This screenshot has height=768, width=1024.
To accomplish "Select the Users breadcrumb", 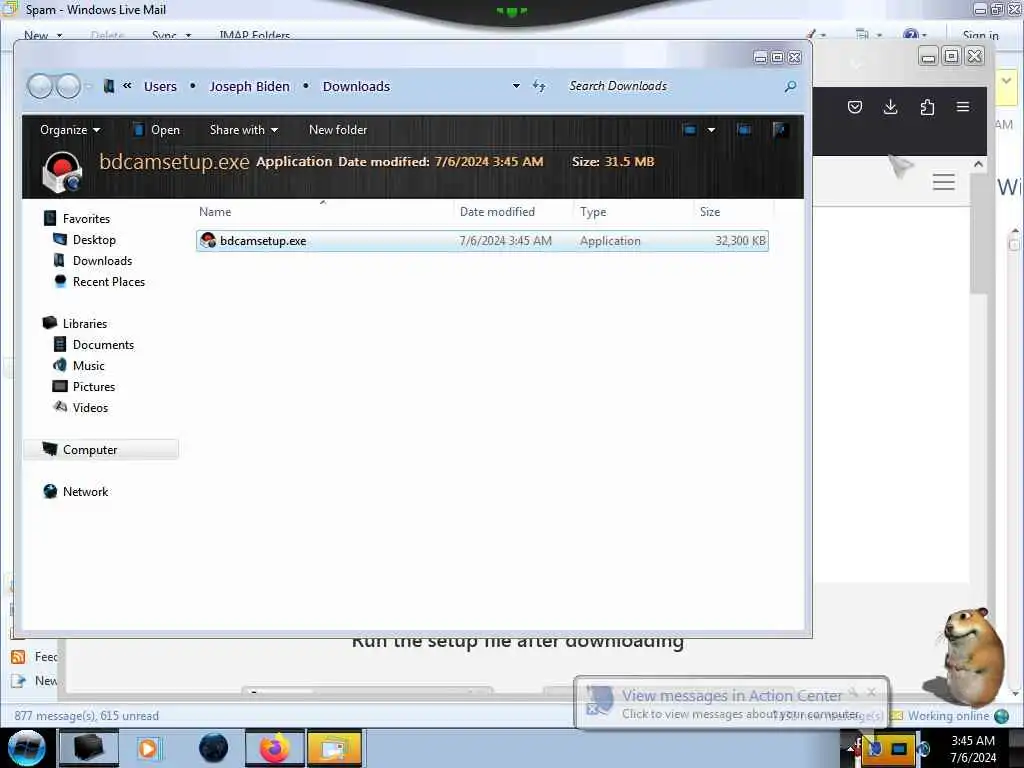I will pyautogui.click(x=160, y=86).
